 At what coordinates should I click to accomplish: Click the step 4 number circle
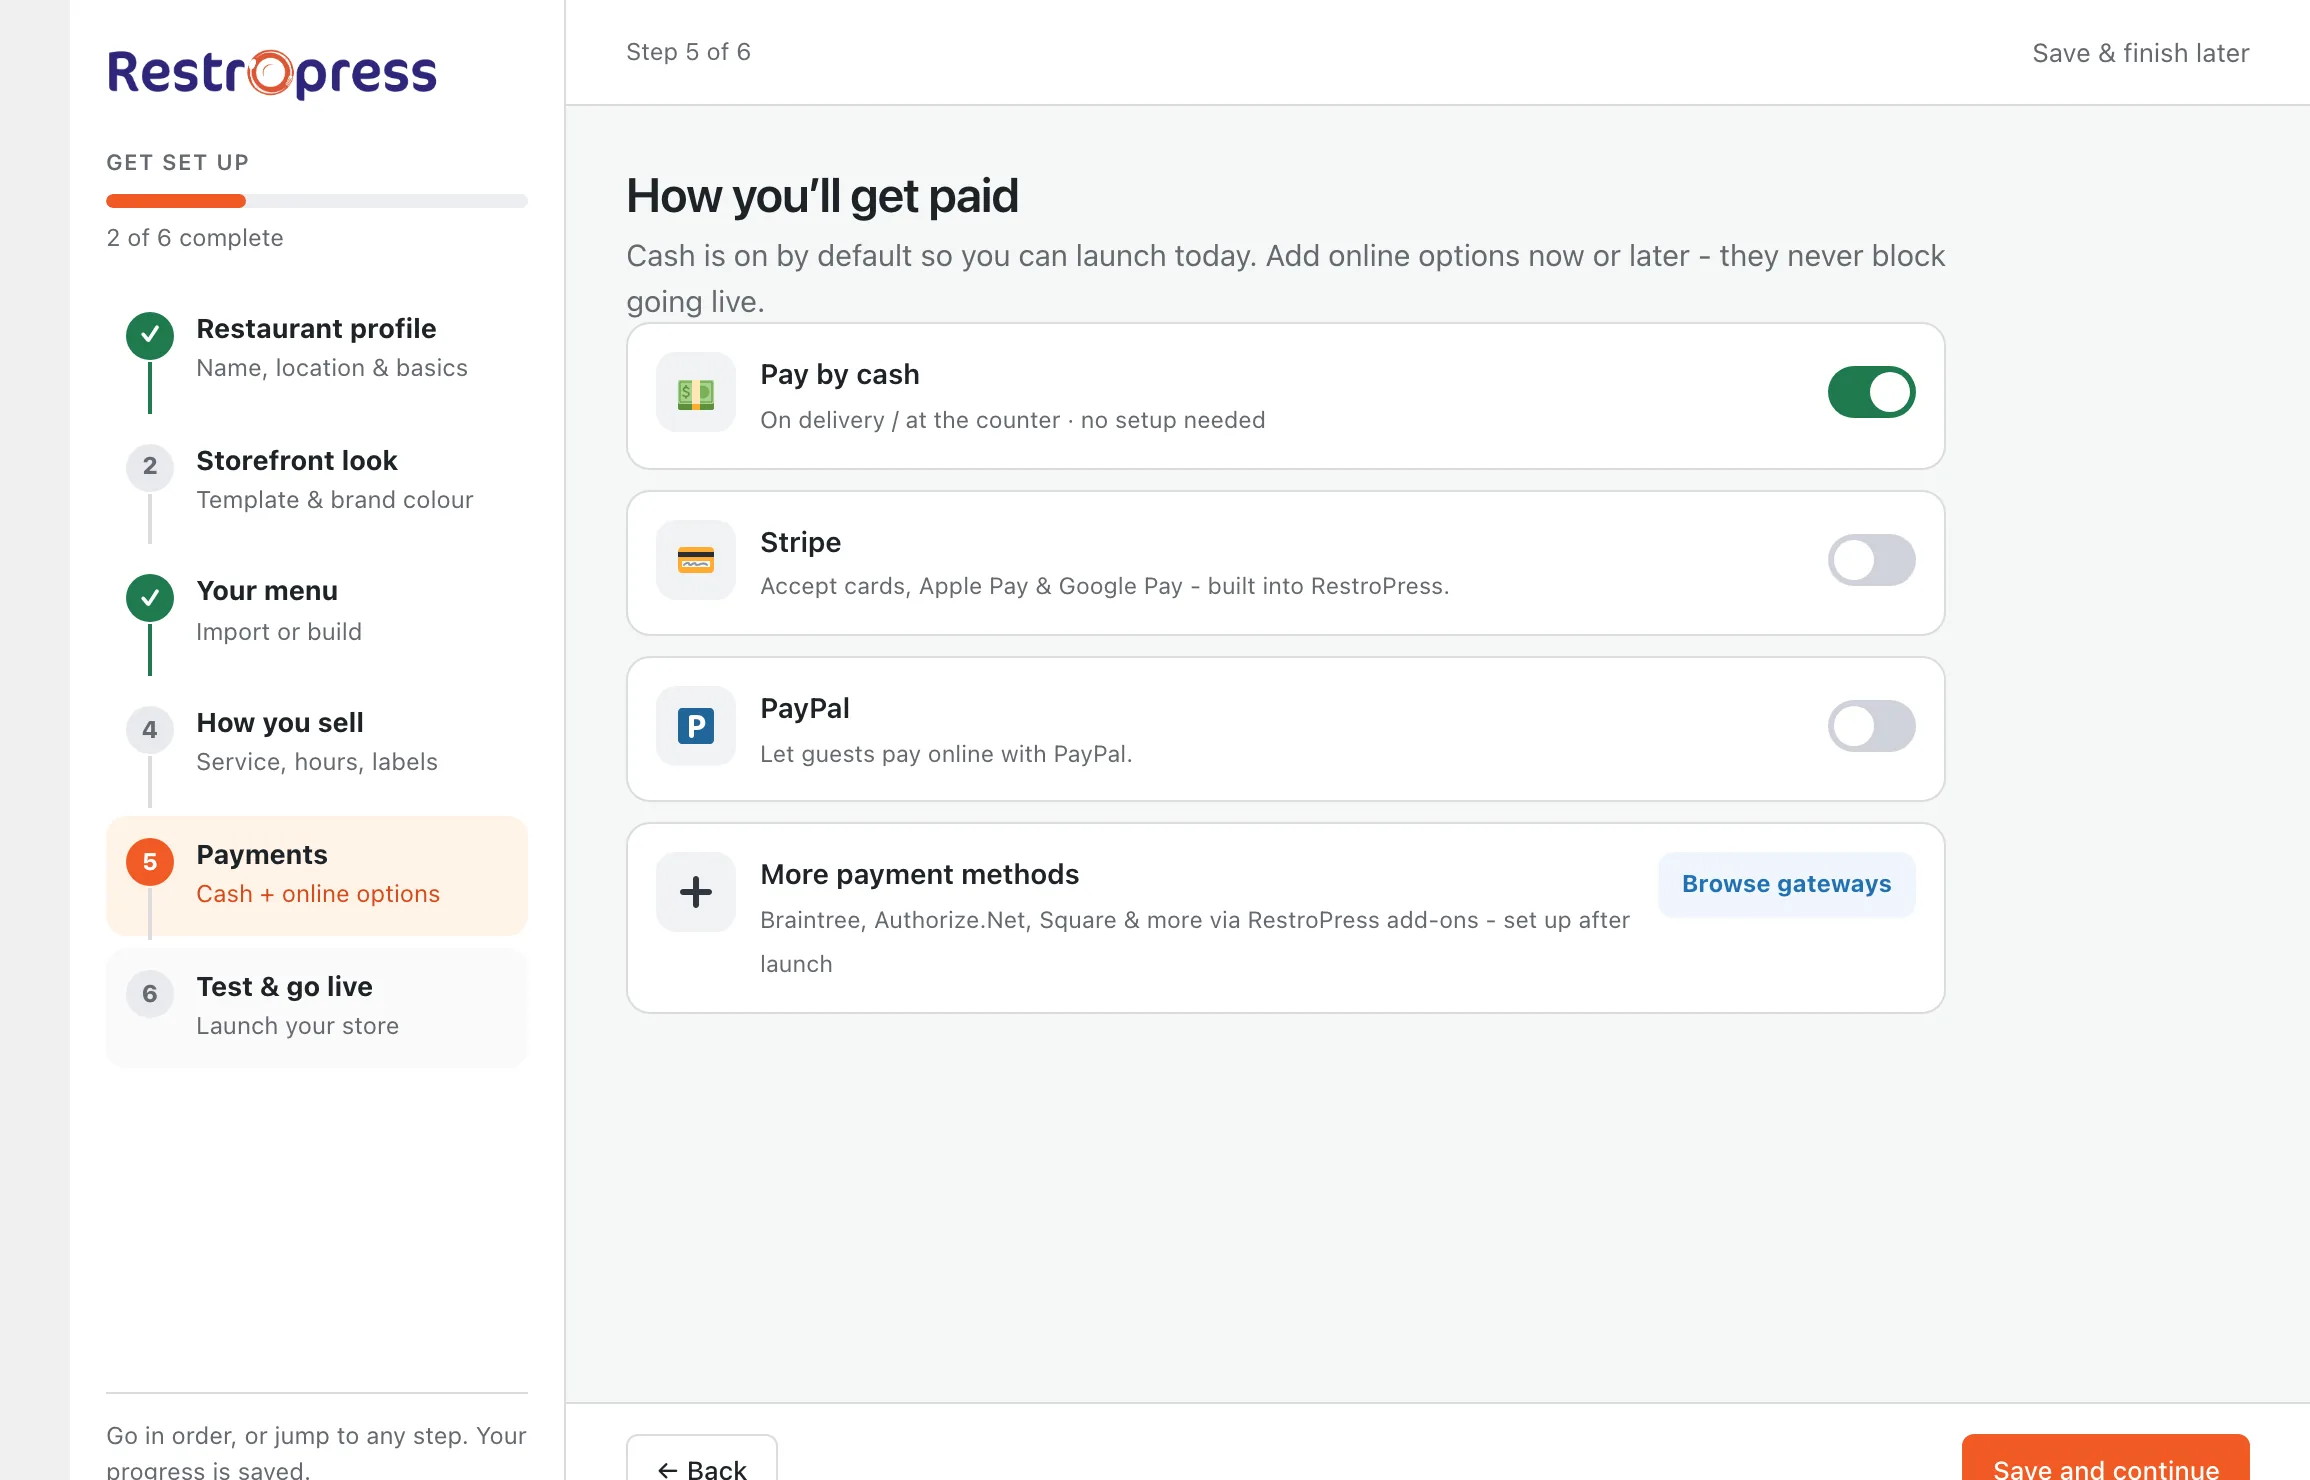pos(150,730)
